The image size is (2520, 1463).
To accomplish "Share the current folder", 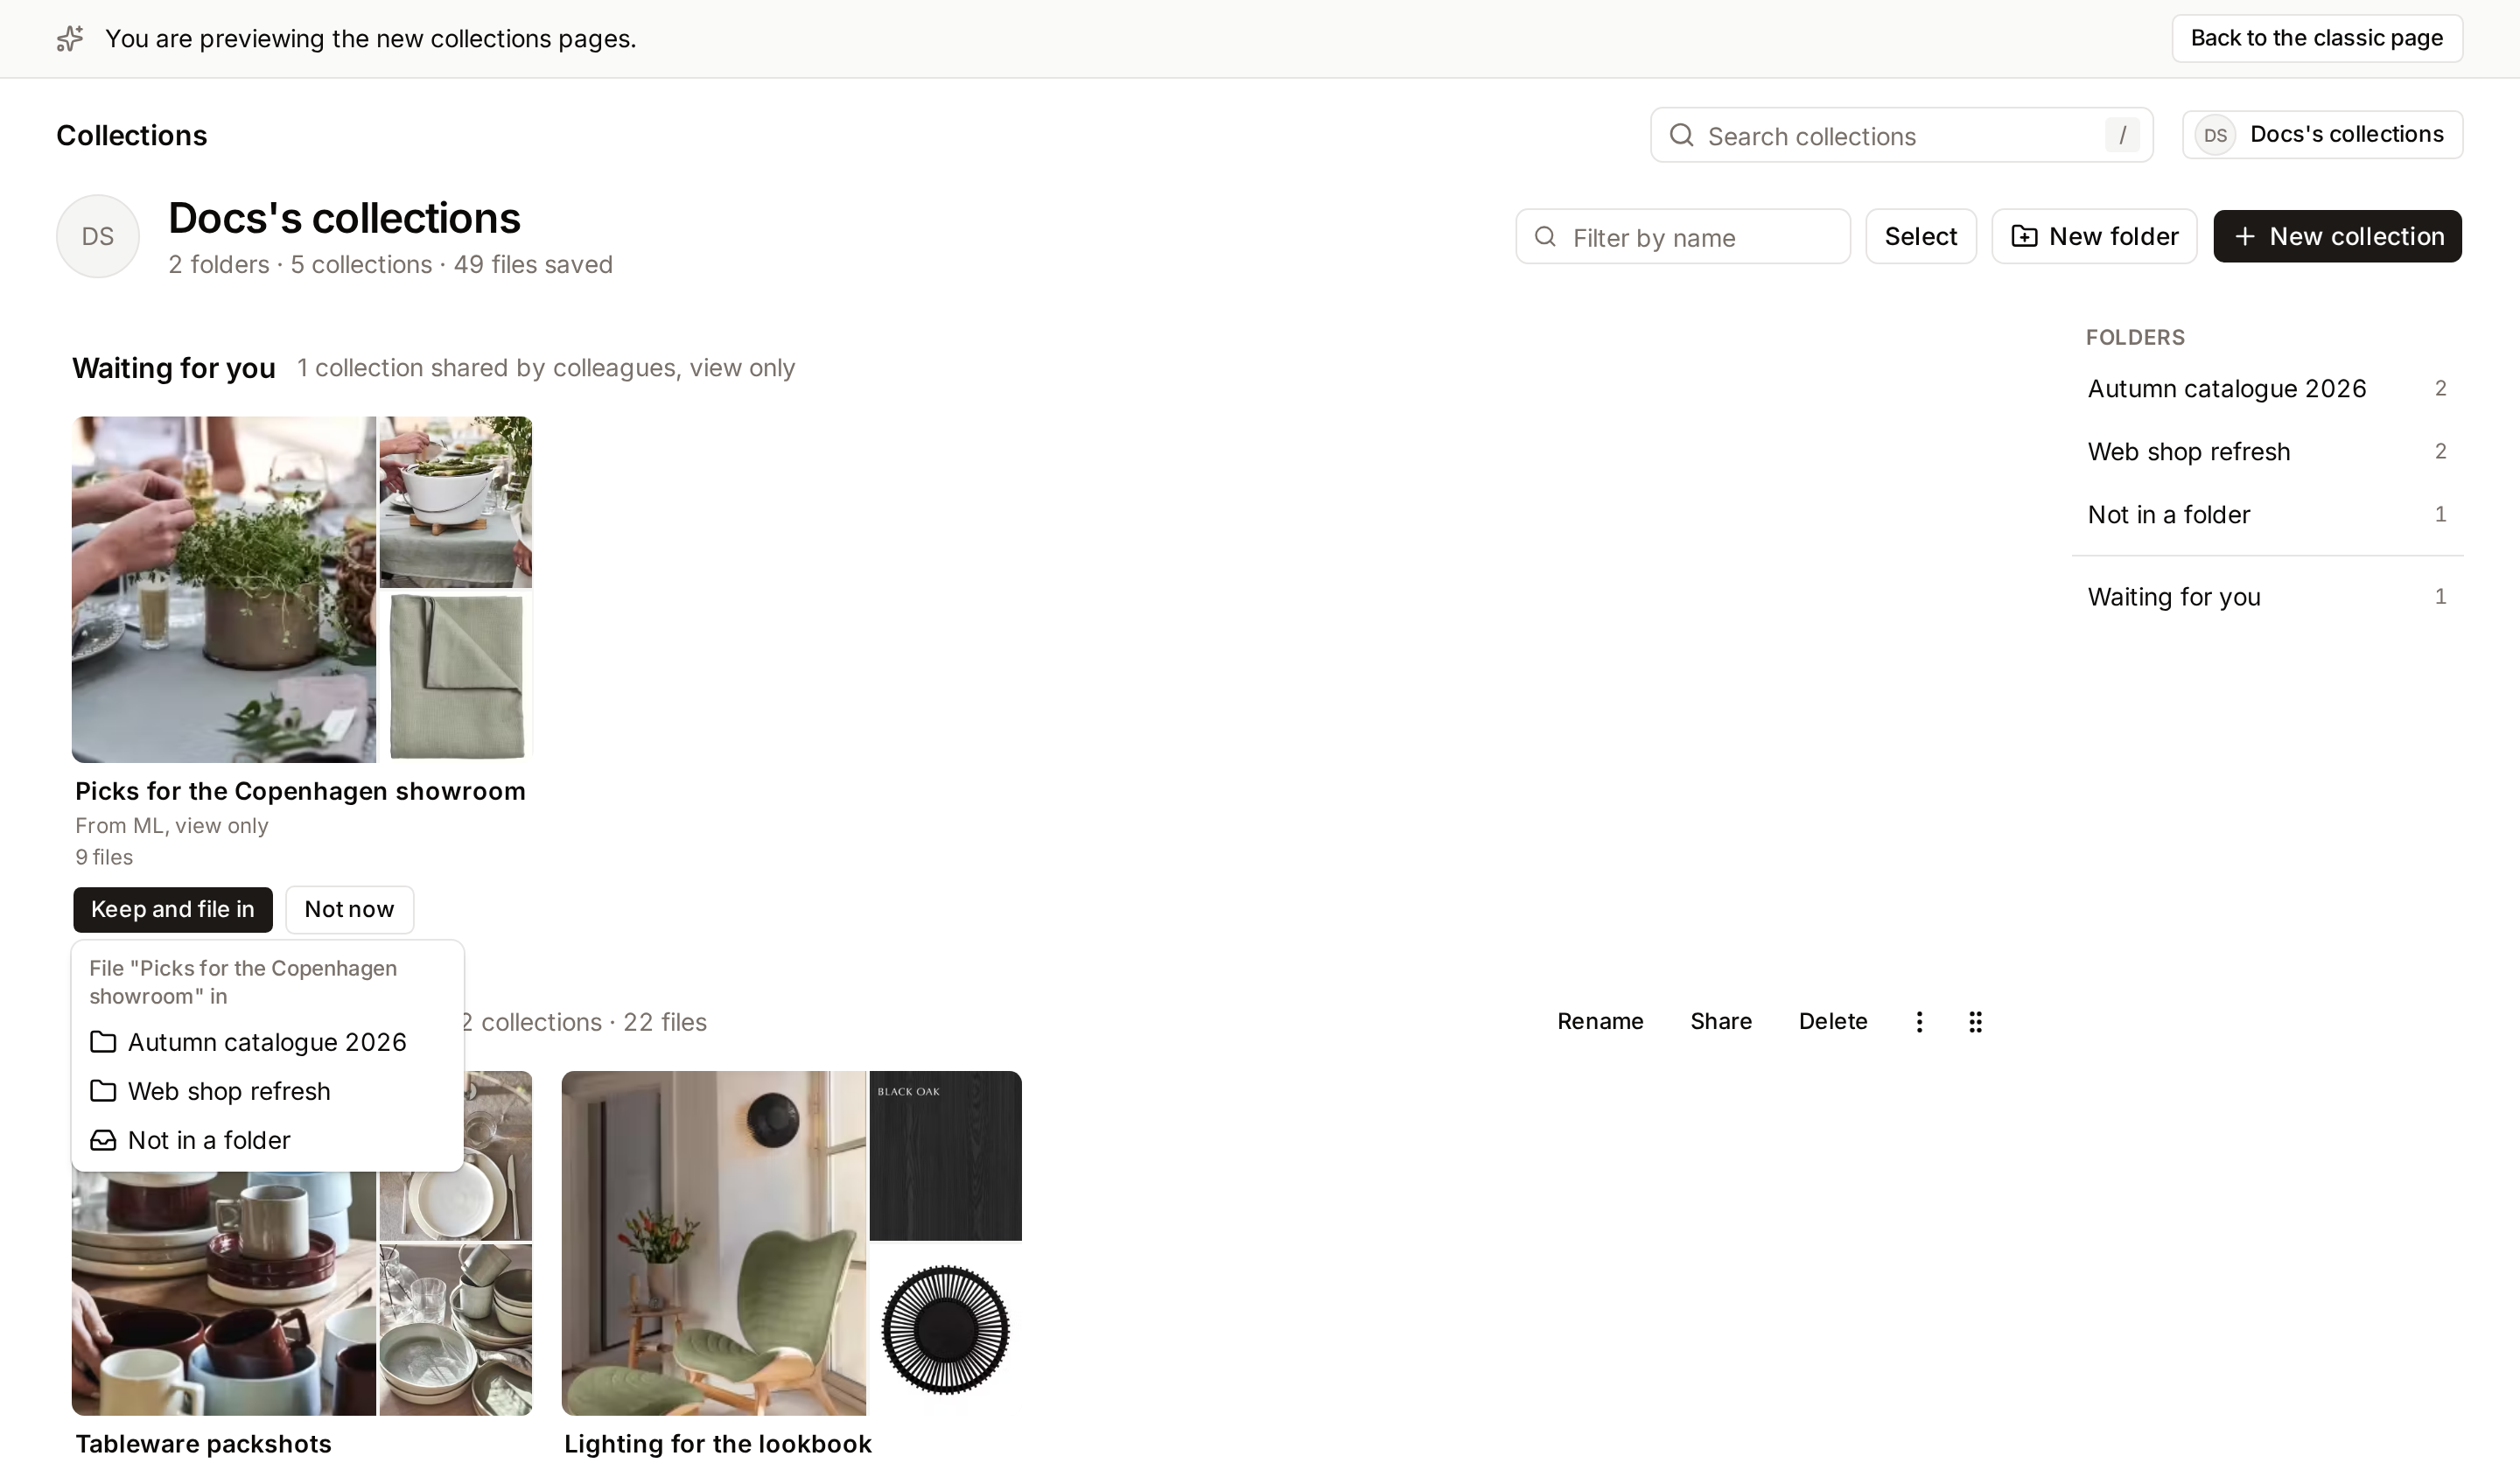I will (x=1720, y=1021).
